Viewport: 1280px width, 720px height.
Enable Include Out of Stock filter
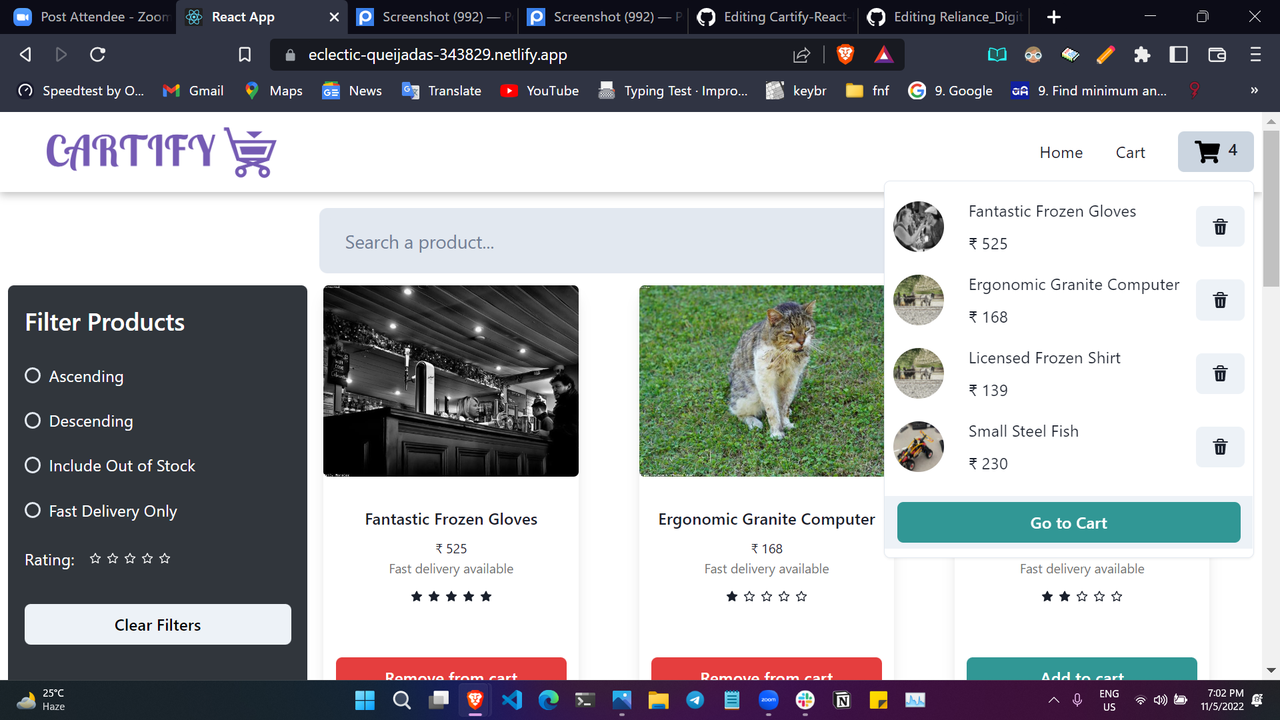(32, 465)
